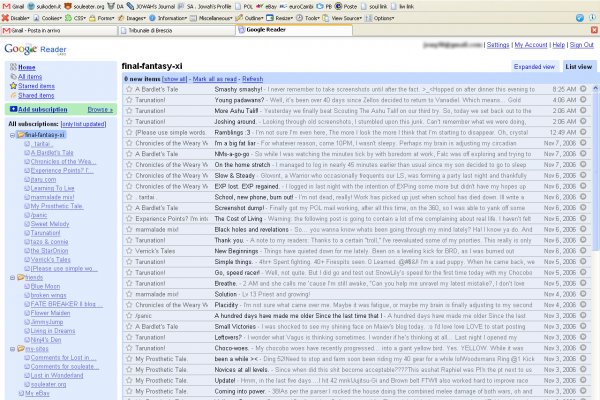Viewport: 600px width, 400px height.
Task: Star the 'Smashy smashy!' entry
Action: point(129,89)
